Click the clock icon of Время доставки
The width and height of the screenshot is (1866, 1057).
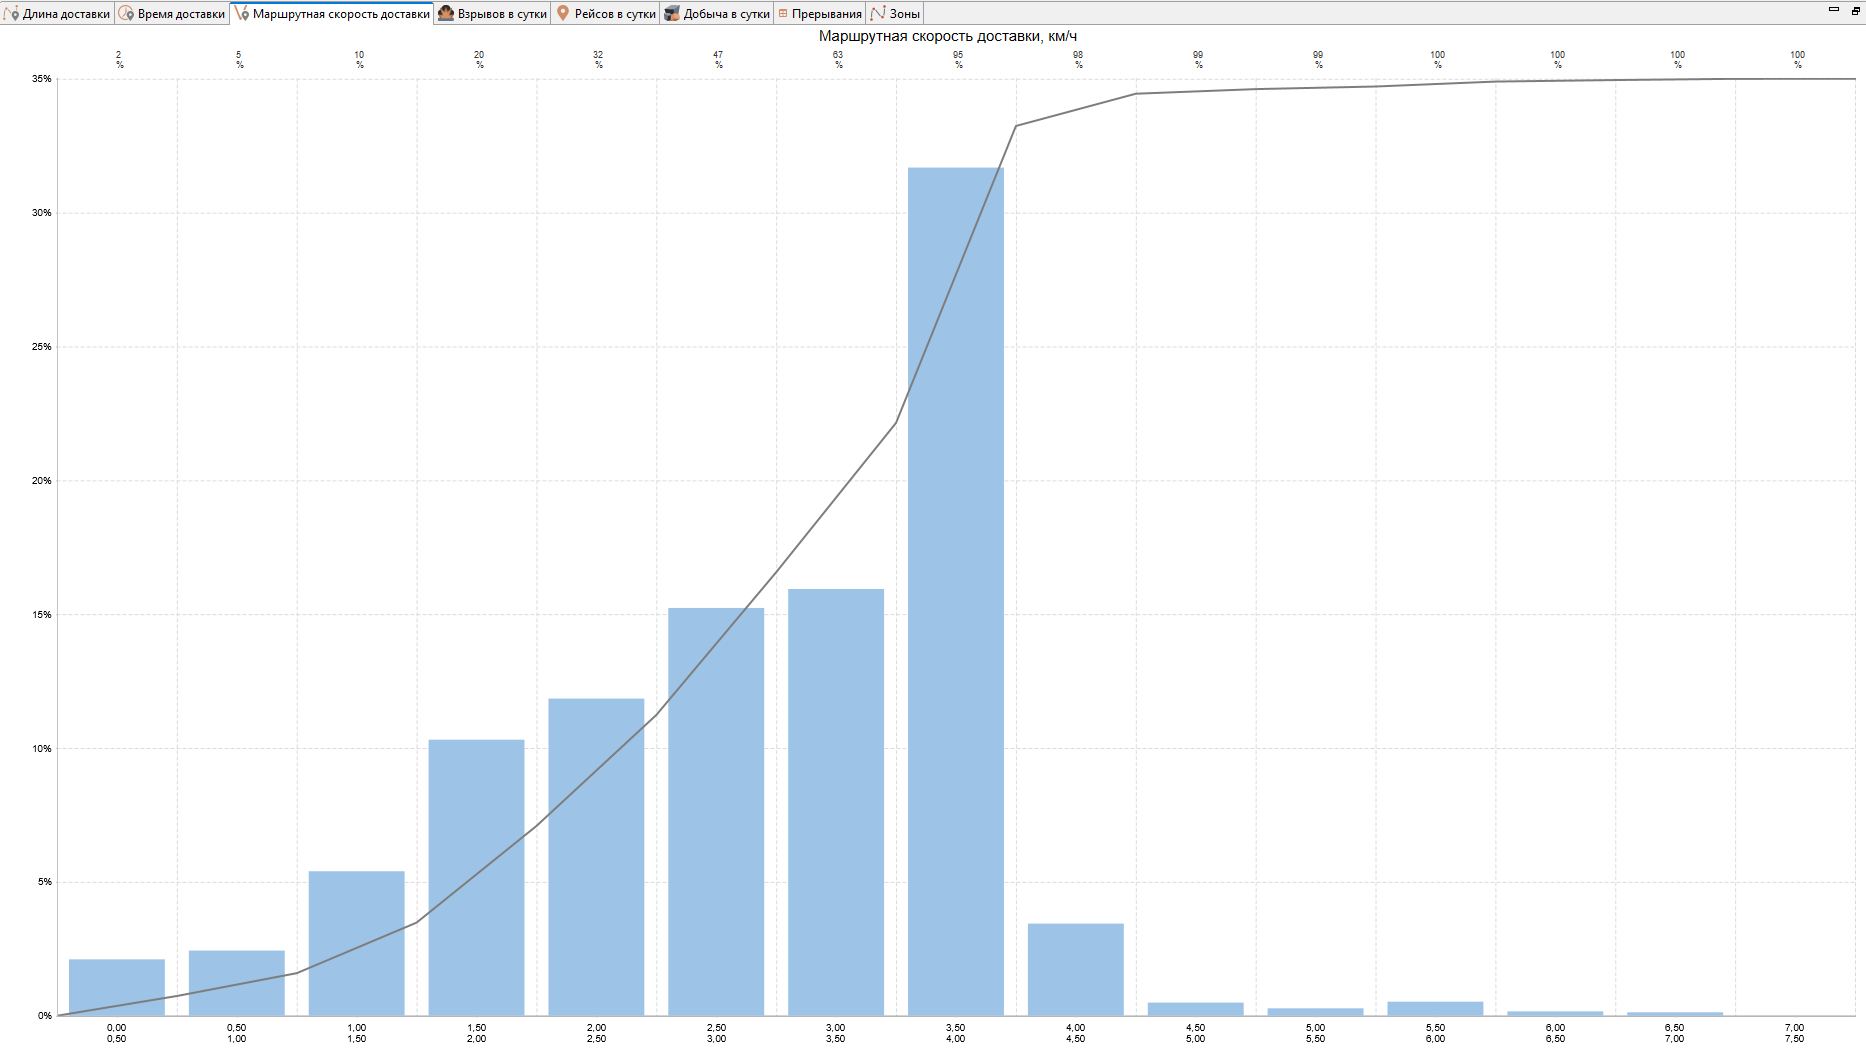[126, 13]
